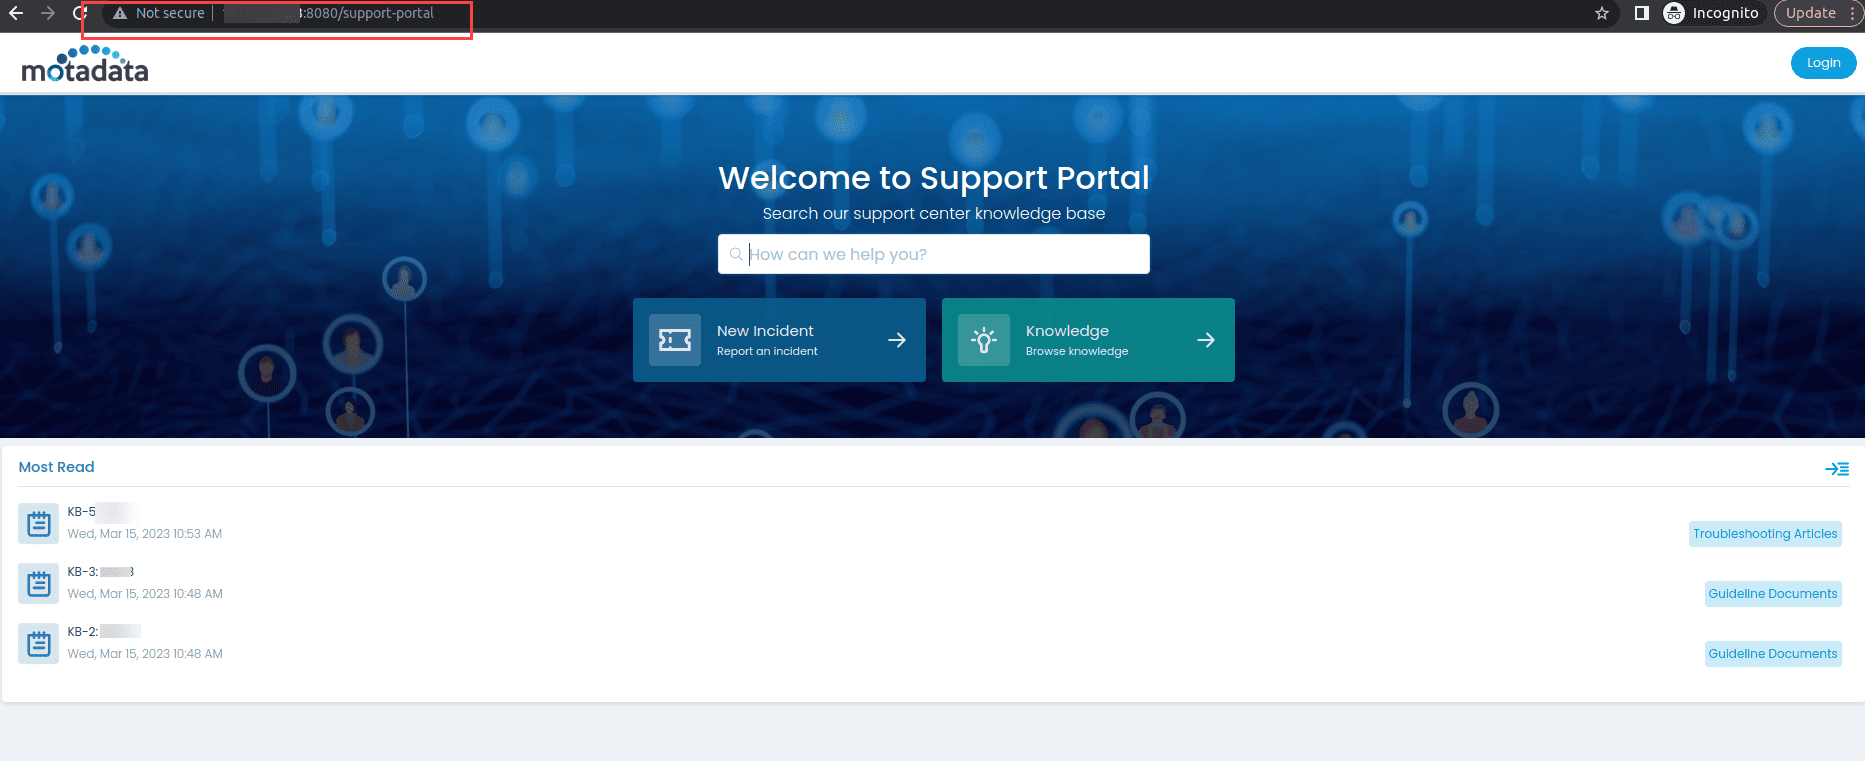Open the KB-2 article title

(x=104, y=632)
